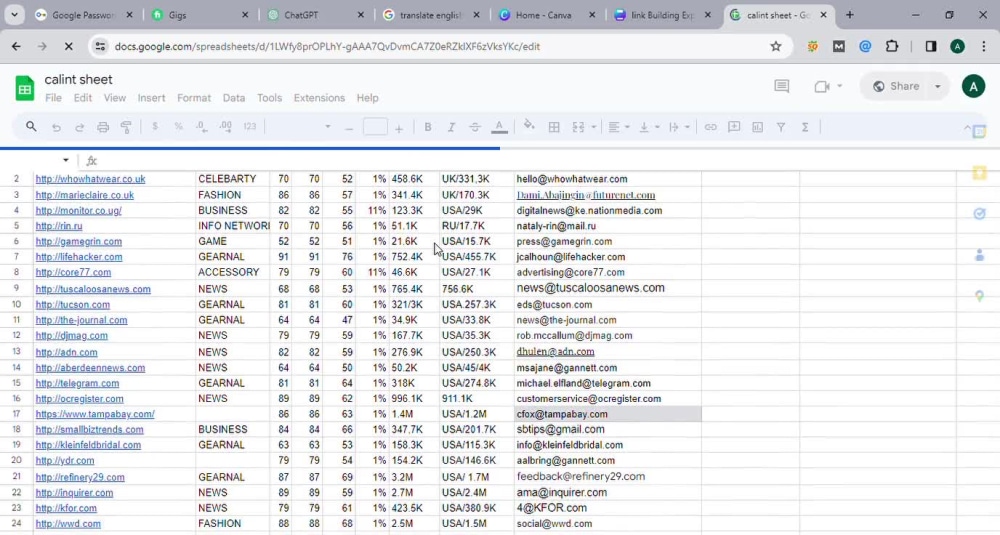Click the Sheets home logo
This screenshot has width=1000, height=535.
click(x=25, y=88)
